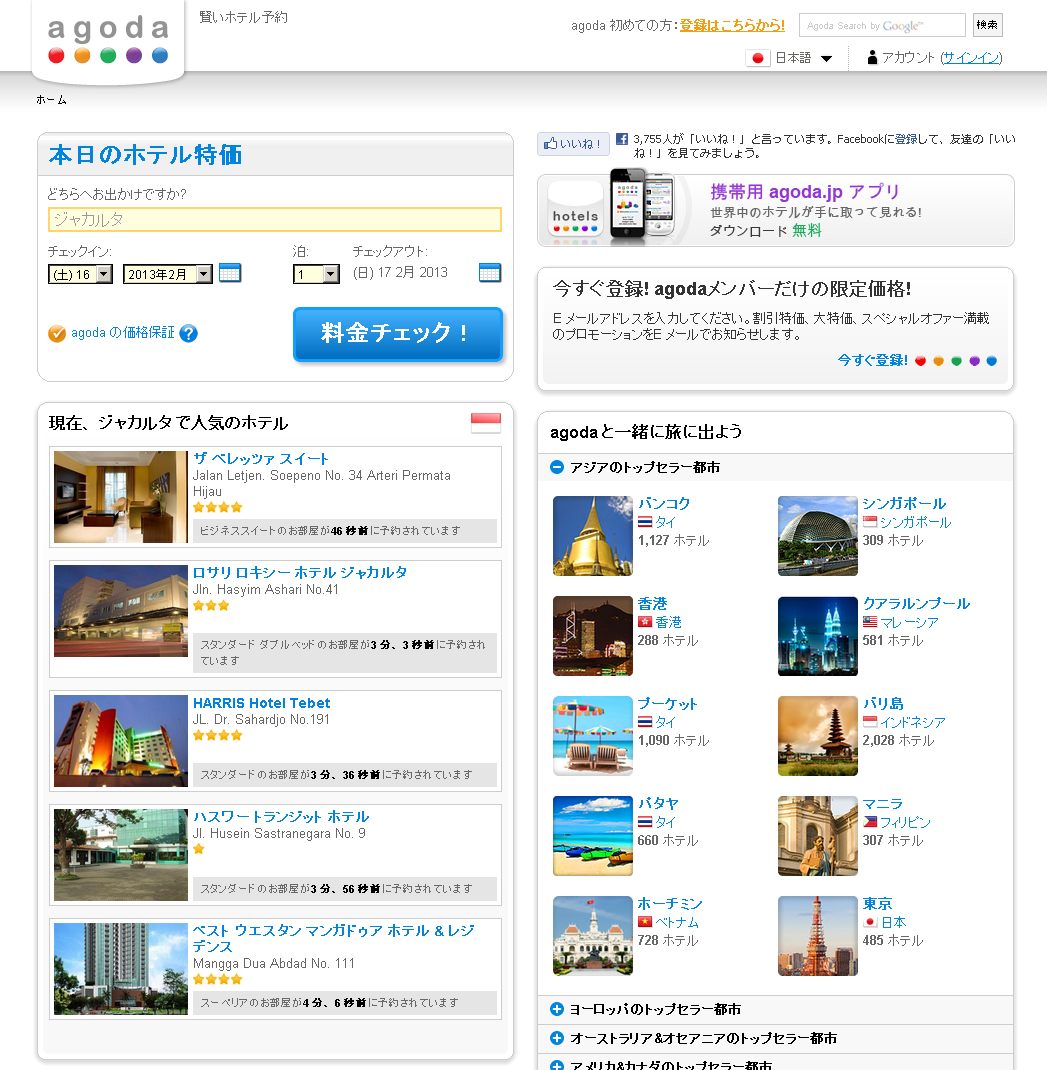Open the check-in day dropdown
The image size is (1047, 1070).
click(x=80, y=274)
